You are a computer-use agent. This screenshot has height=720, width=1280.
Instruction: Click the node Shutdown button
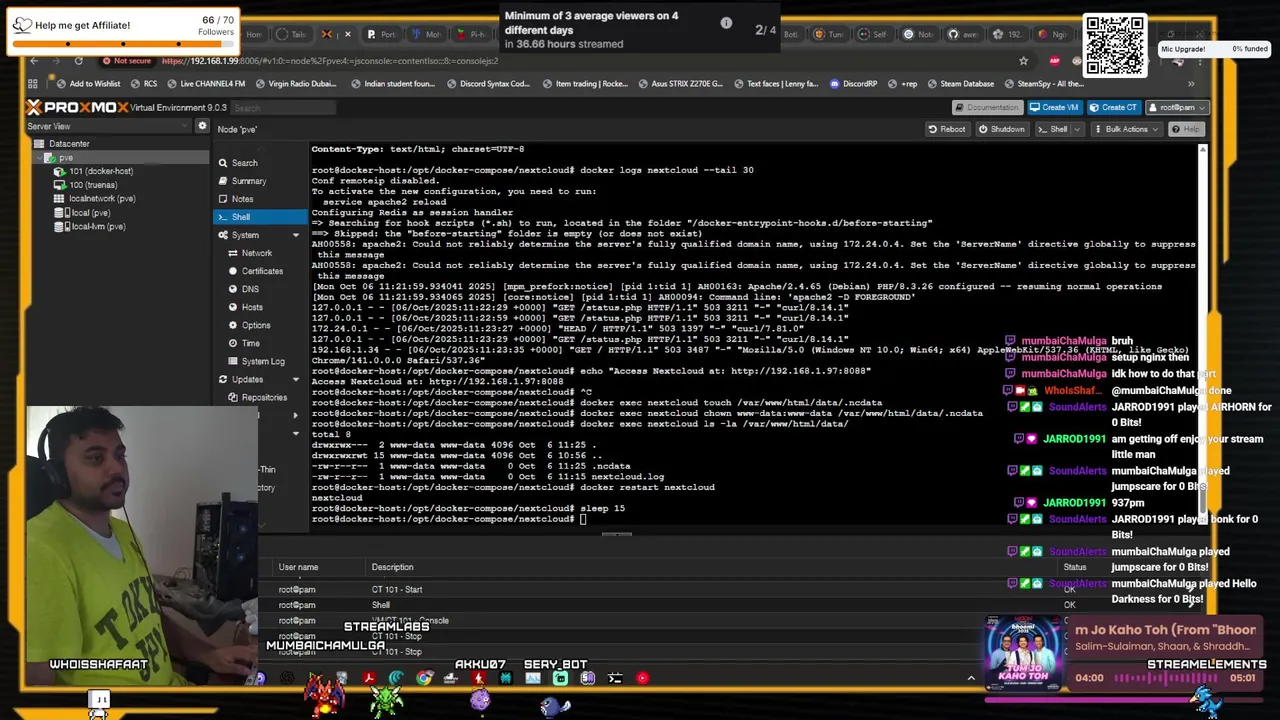(1001, 129)
